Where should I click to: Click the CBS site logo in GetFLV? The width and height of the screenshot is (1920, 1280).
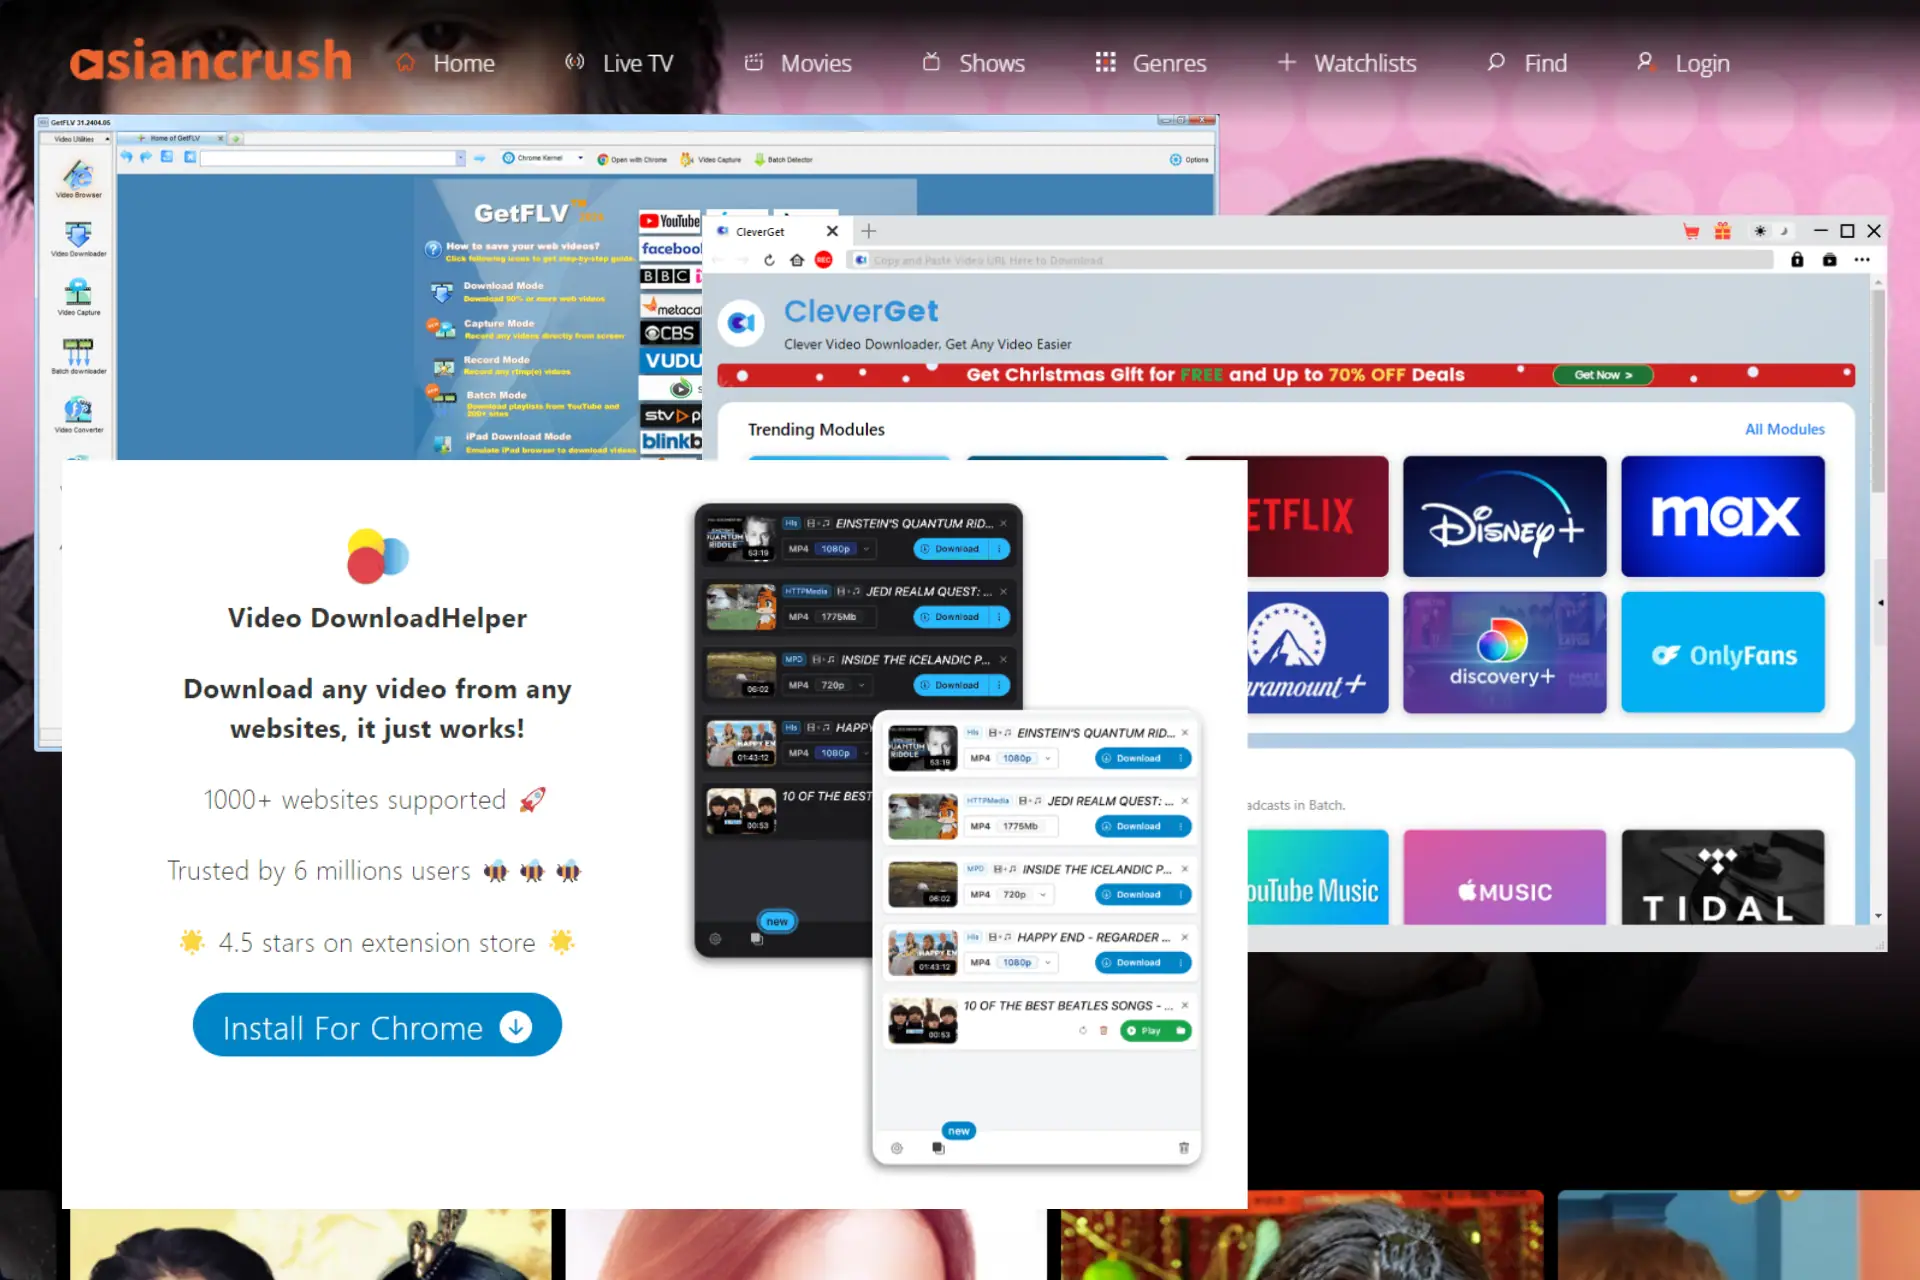(x=670, y=333)
